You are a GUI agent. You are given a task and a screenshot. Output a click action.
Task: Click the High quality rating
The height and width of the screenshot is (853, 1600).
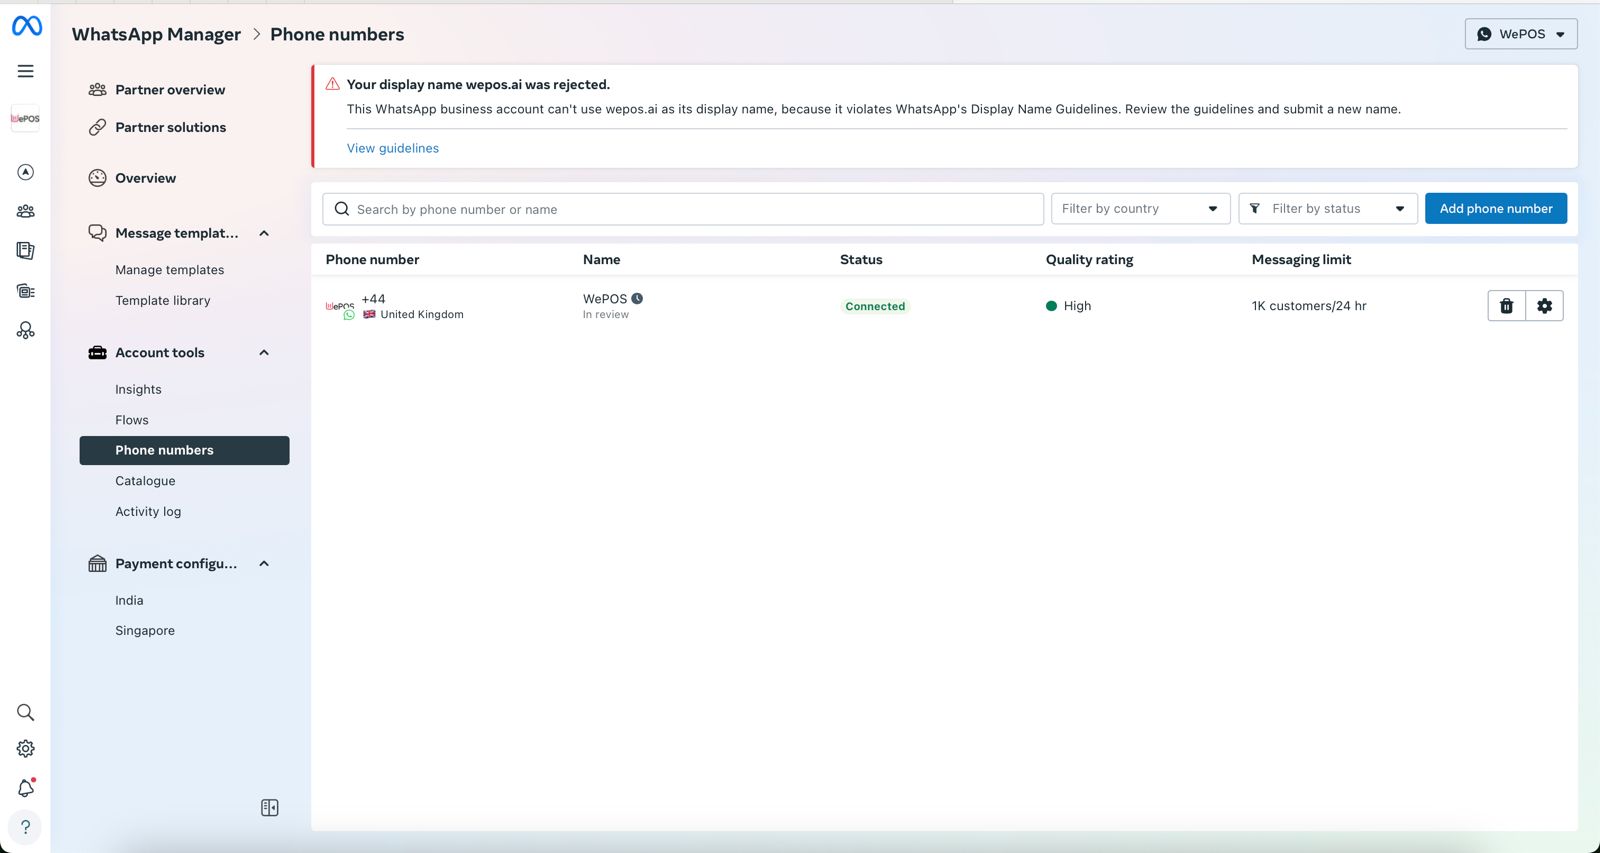point(1069,306)
